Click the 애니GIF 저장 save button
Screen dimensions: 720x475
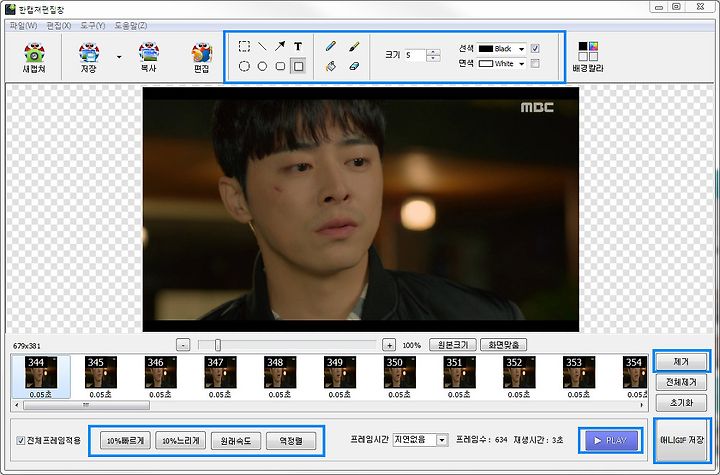coord(682,441)
